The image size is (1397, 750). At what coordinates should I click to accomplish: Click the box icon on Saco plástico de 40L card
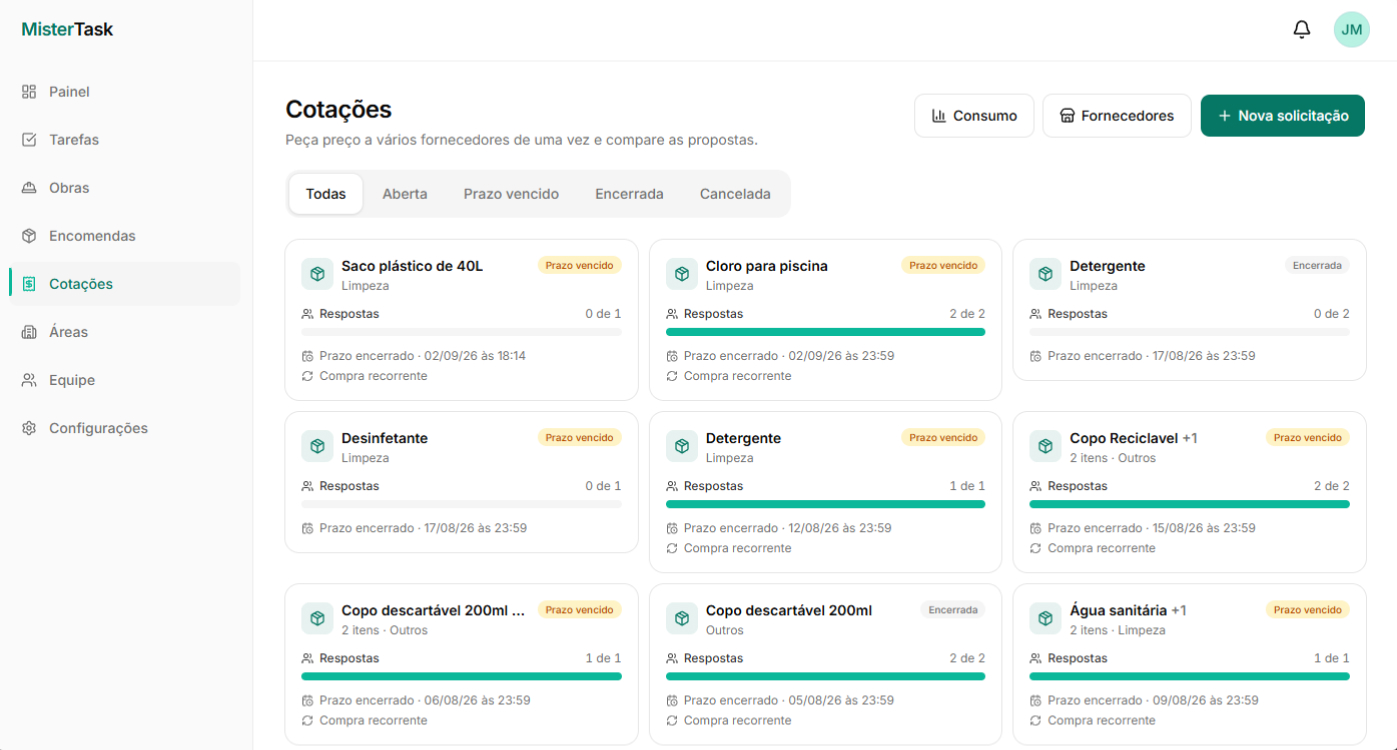[x=317, y=274]
